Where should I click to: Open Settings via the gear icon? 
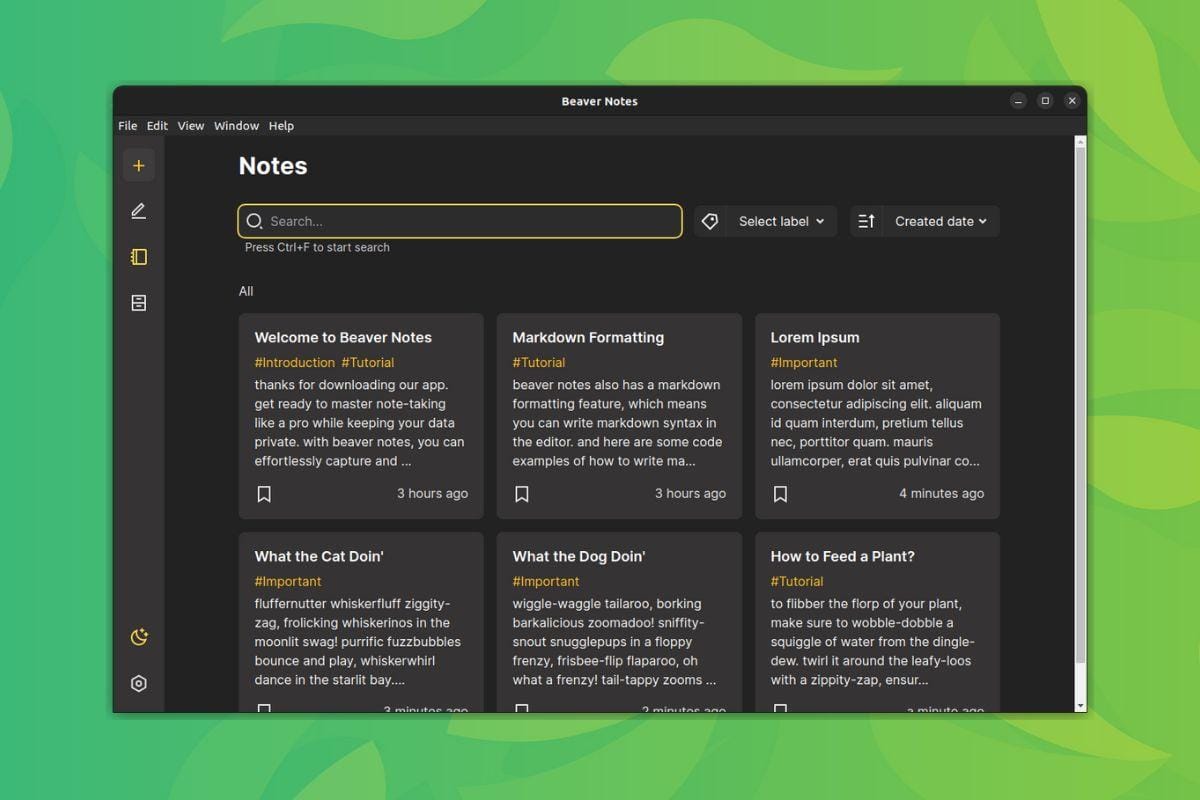139,683
